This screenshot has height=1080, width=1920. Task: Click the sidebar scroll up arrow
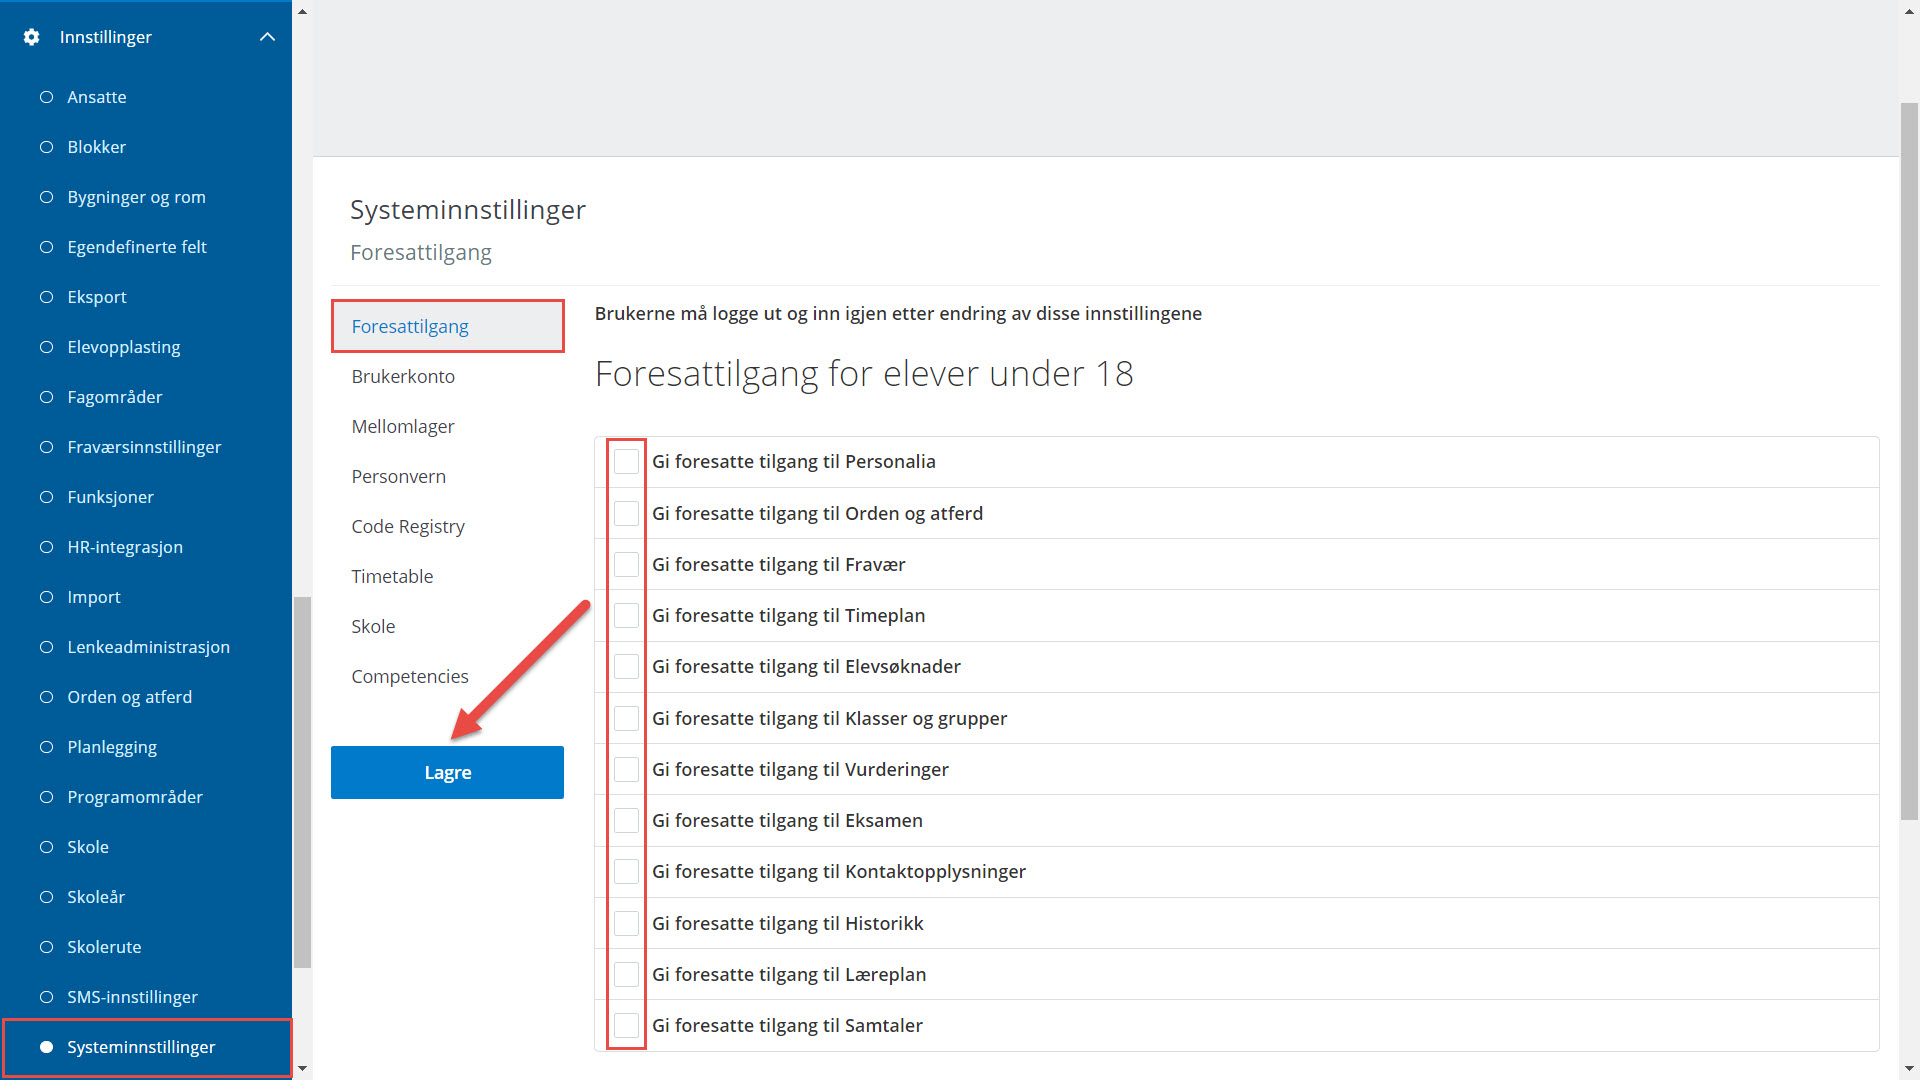click(x=302, y=11)
